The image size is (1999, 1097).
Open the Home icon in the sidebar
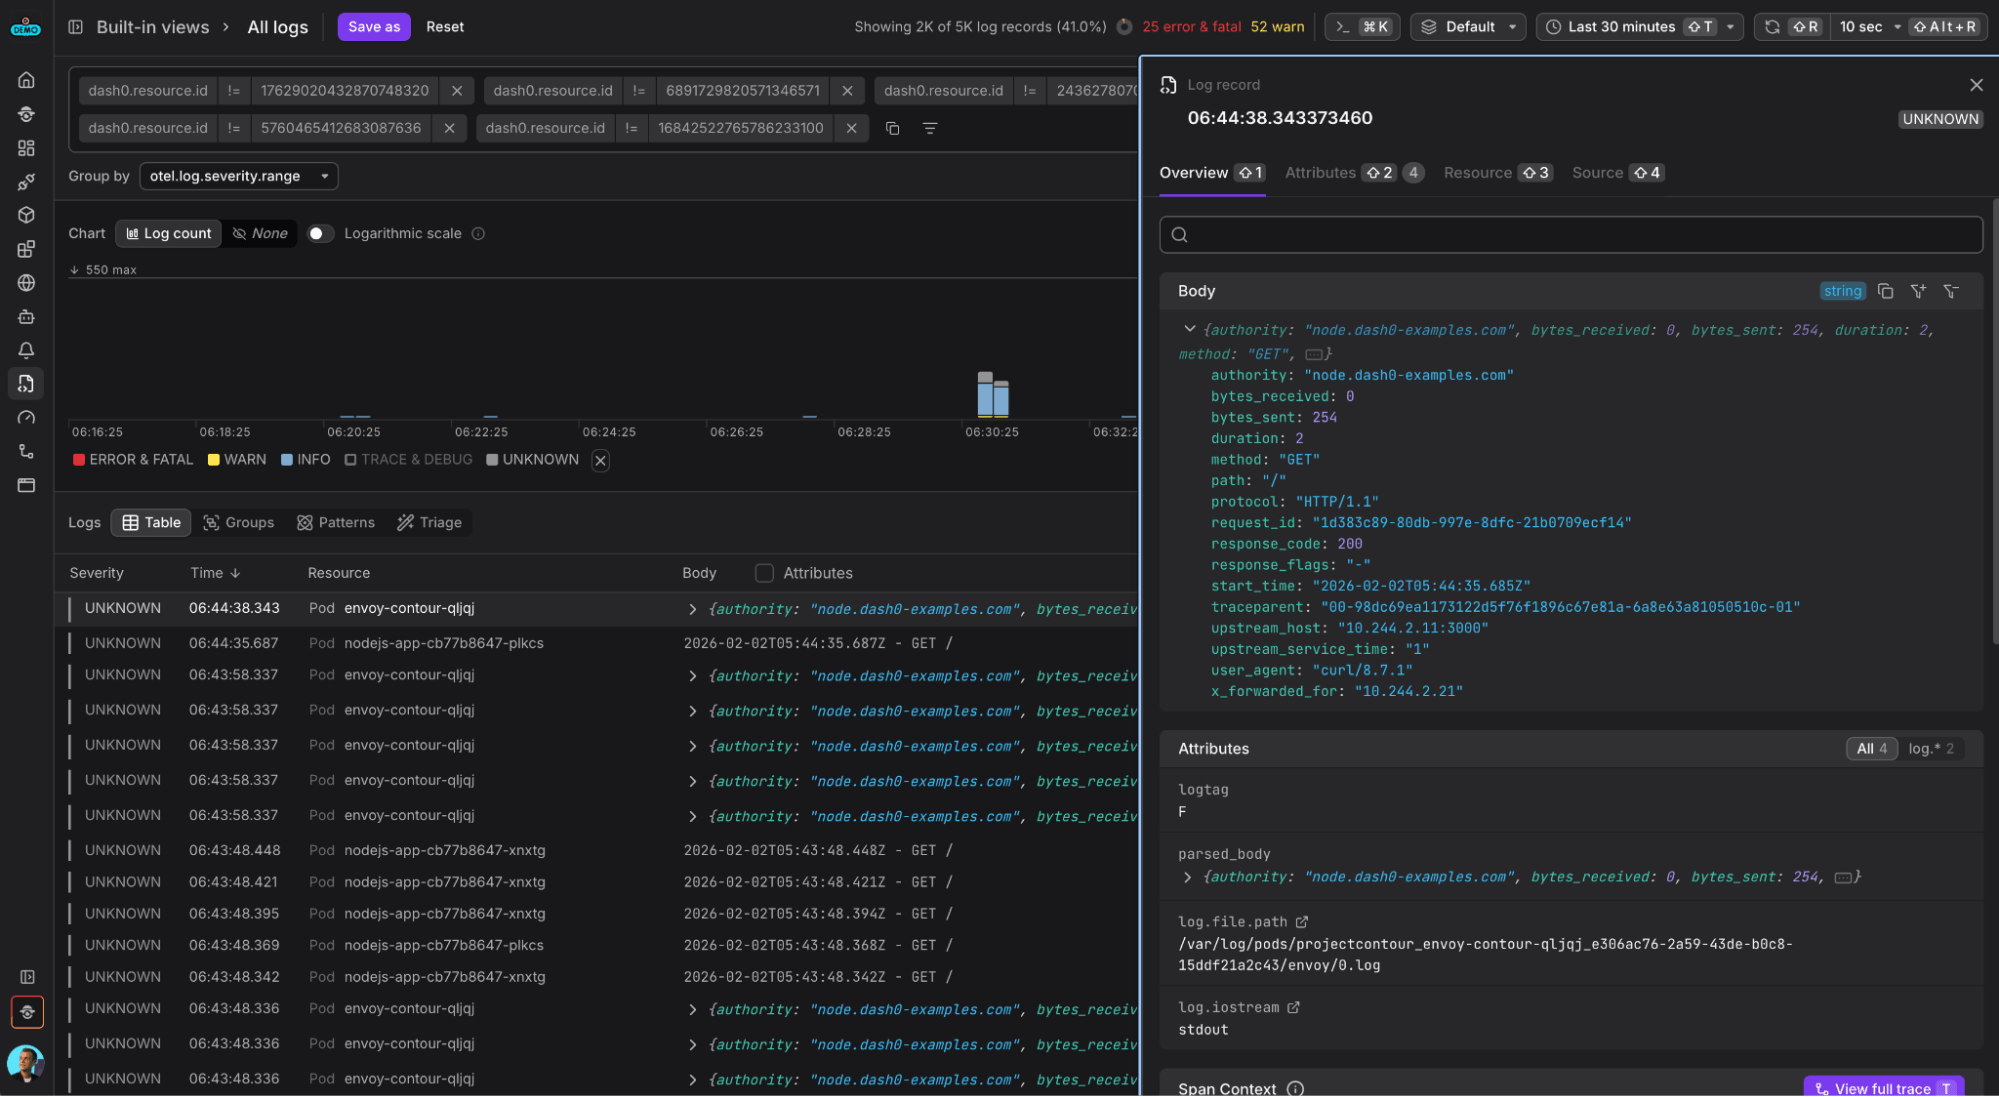coord(27,80)
